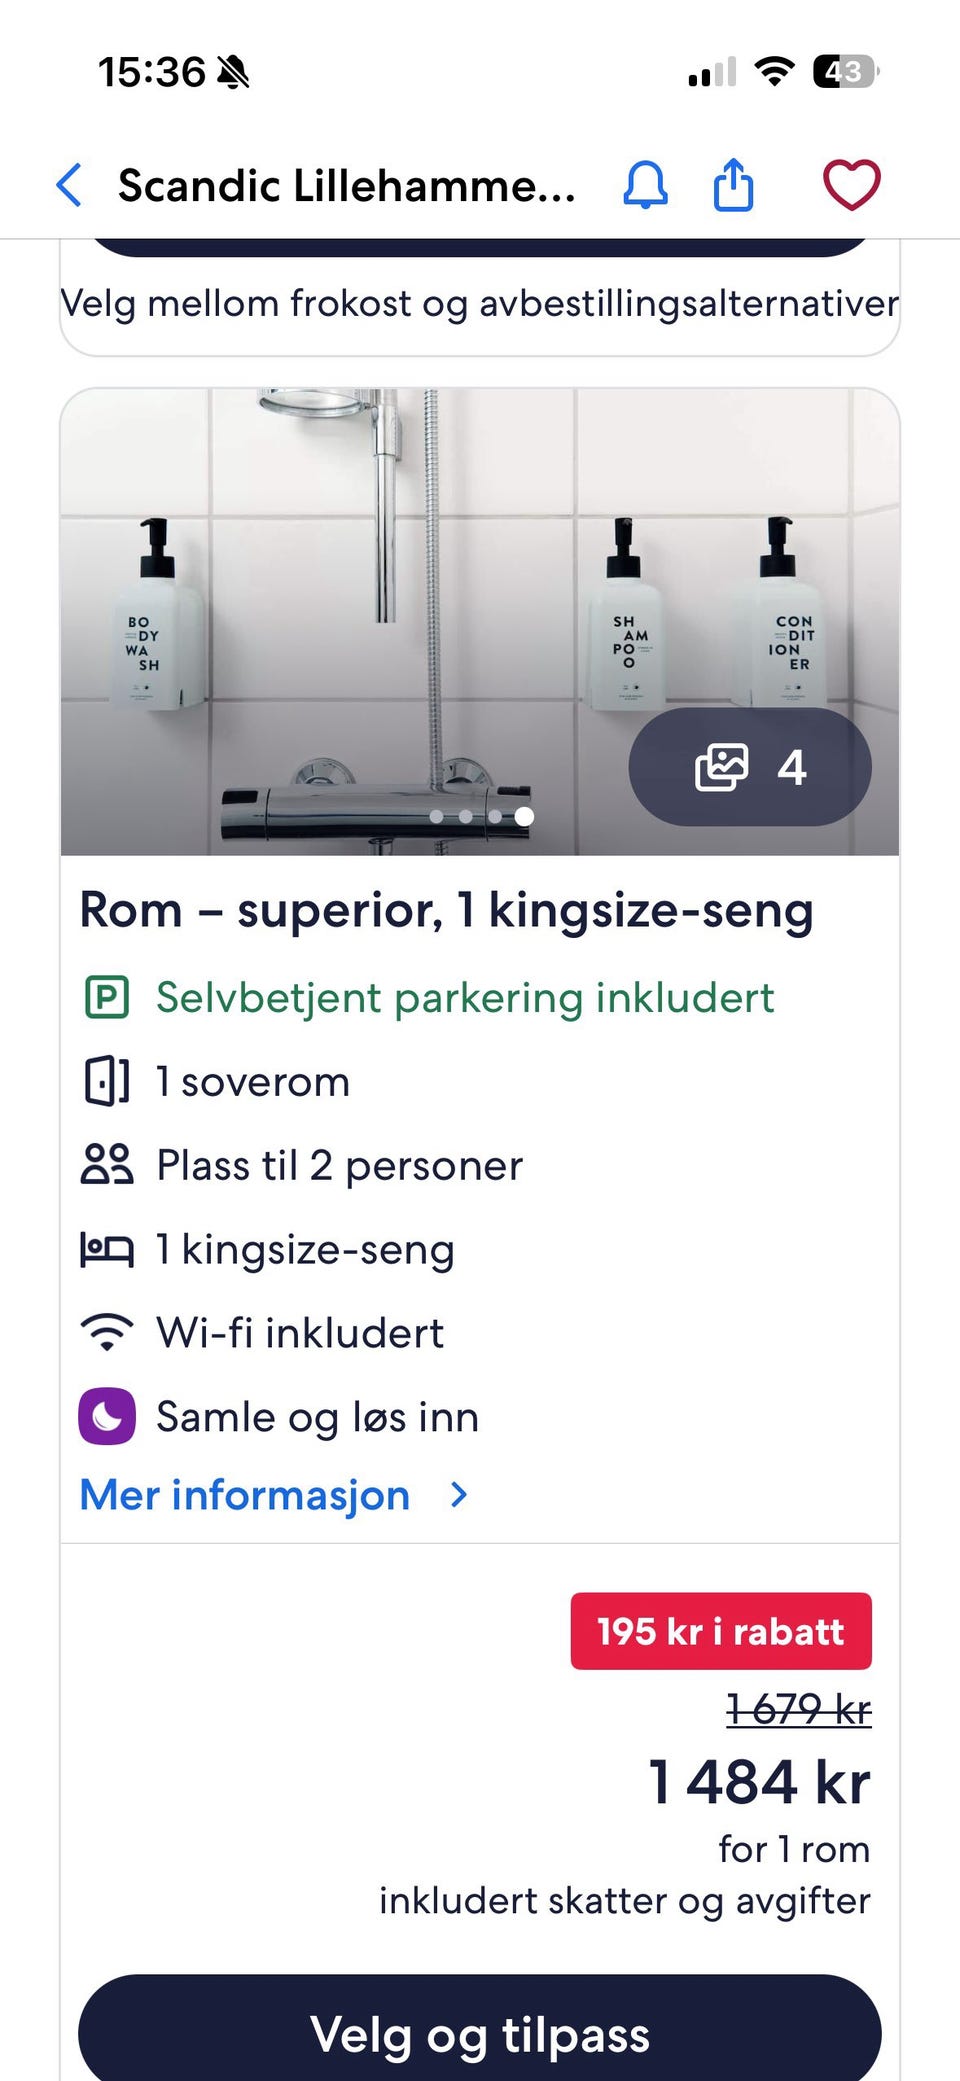
Task: Tap the Wi-fi included icon
Action: (x=107, y=1333)
